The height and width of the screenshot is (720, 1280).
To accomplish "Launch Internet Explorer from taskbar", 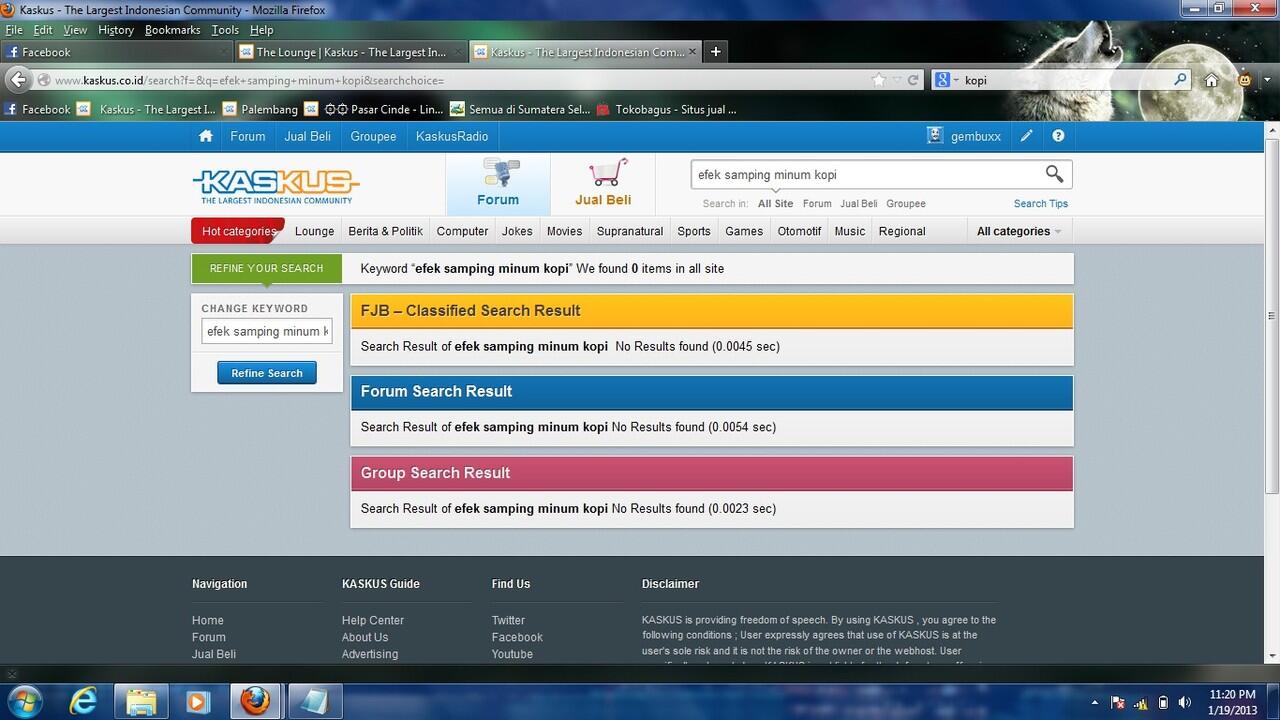I will point(85,701).
